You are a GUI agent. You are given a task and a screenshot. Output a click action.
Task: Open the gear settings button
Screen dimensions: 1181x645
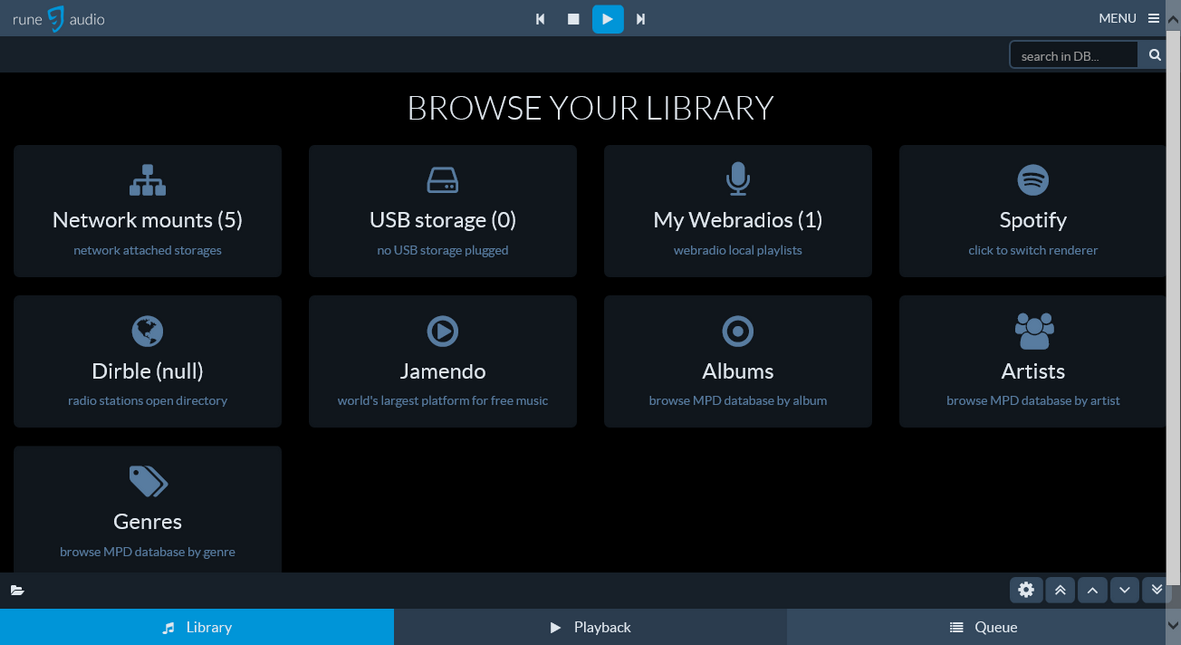pos(1026,590)
